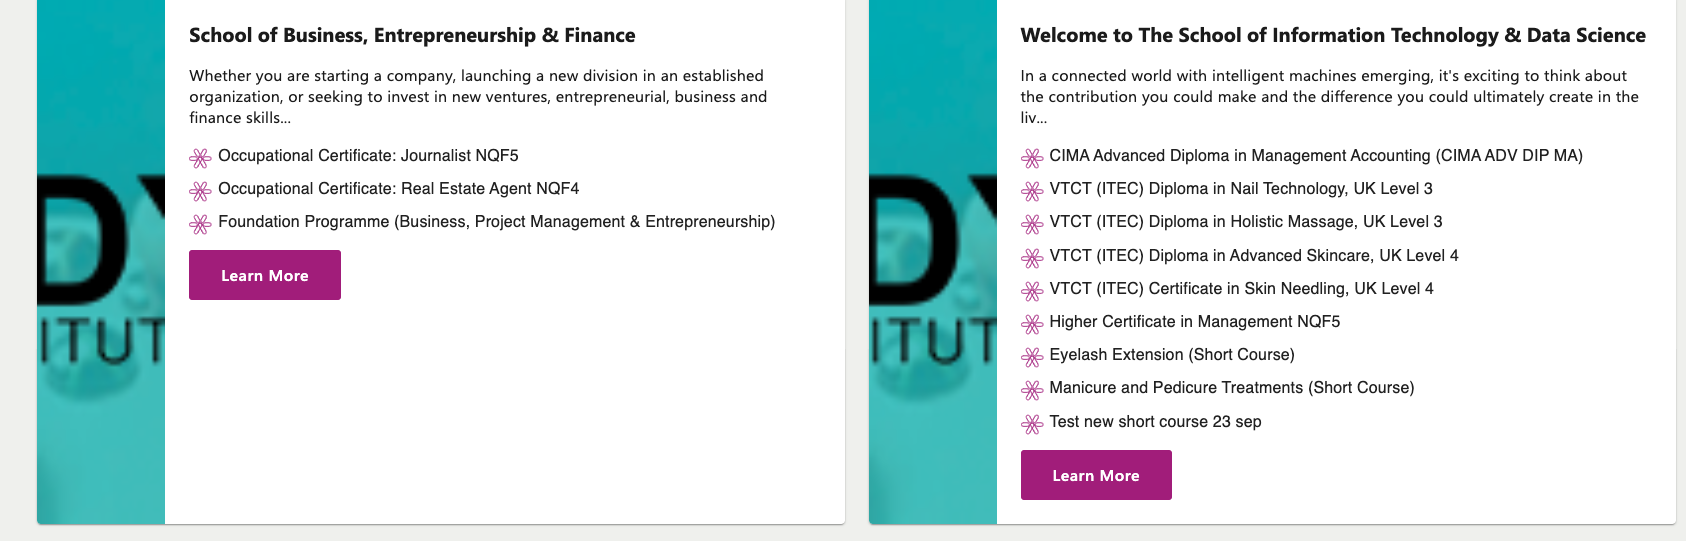Image resolution: width=1686 pixels, height=541 pixels.
Task: Click the bullet icon beside Nail Technology diploma
Action: point(1032,191)
